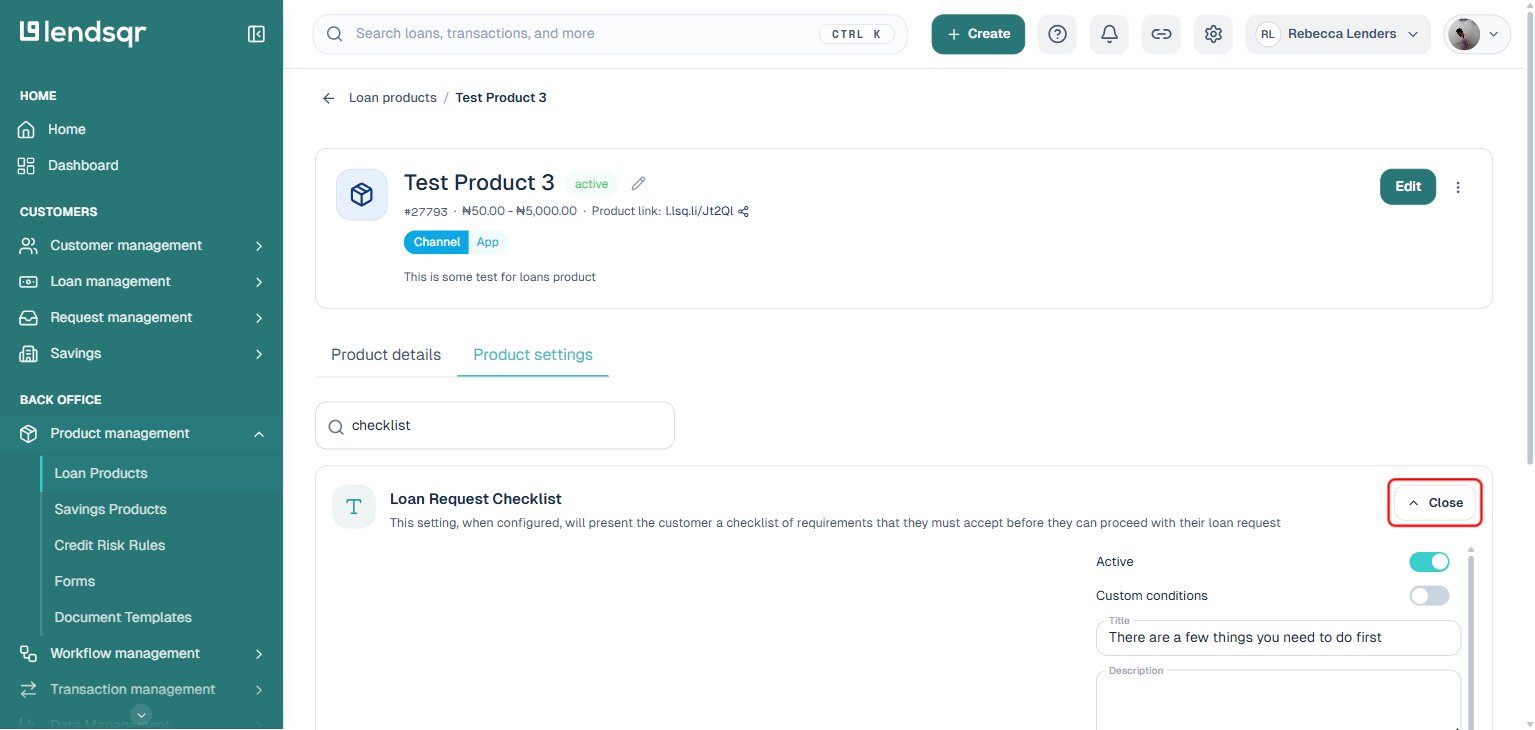Viewport: 1535px width, 730px height.
Task: Collapse Product management chevron
Action: click(259, 434)
